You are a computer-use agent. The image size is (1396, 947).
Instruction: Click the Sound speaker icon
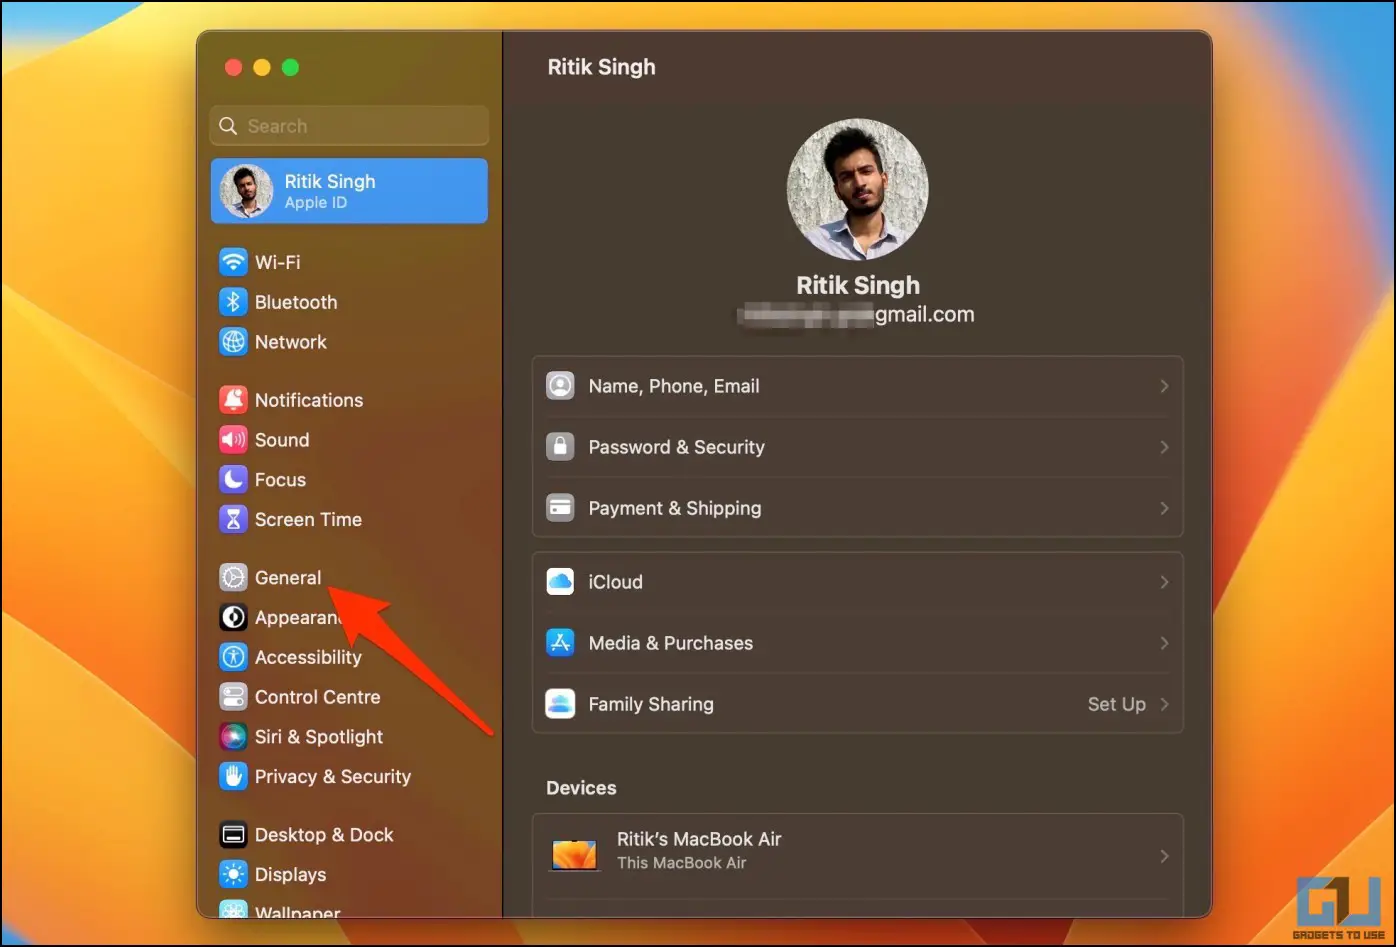click(x=233, y=440)
